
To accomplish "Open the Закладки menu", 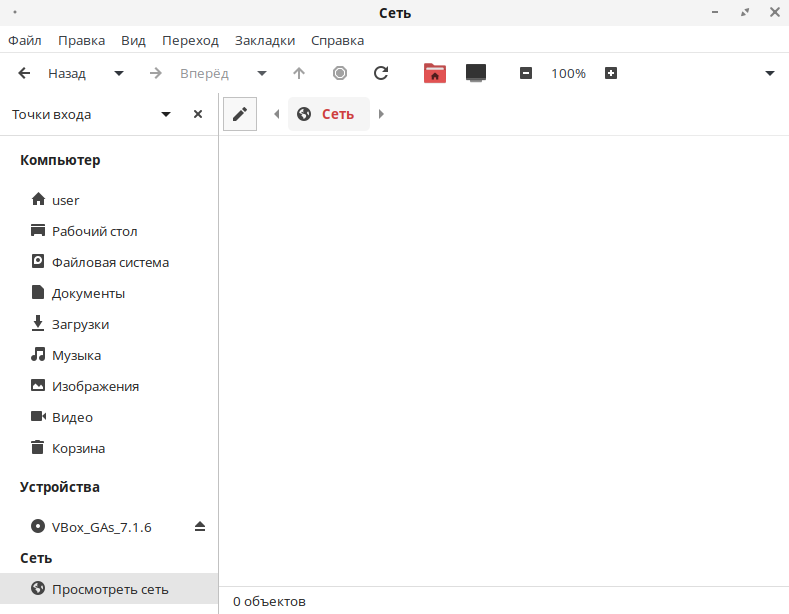I will point(265,41).
